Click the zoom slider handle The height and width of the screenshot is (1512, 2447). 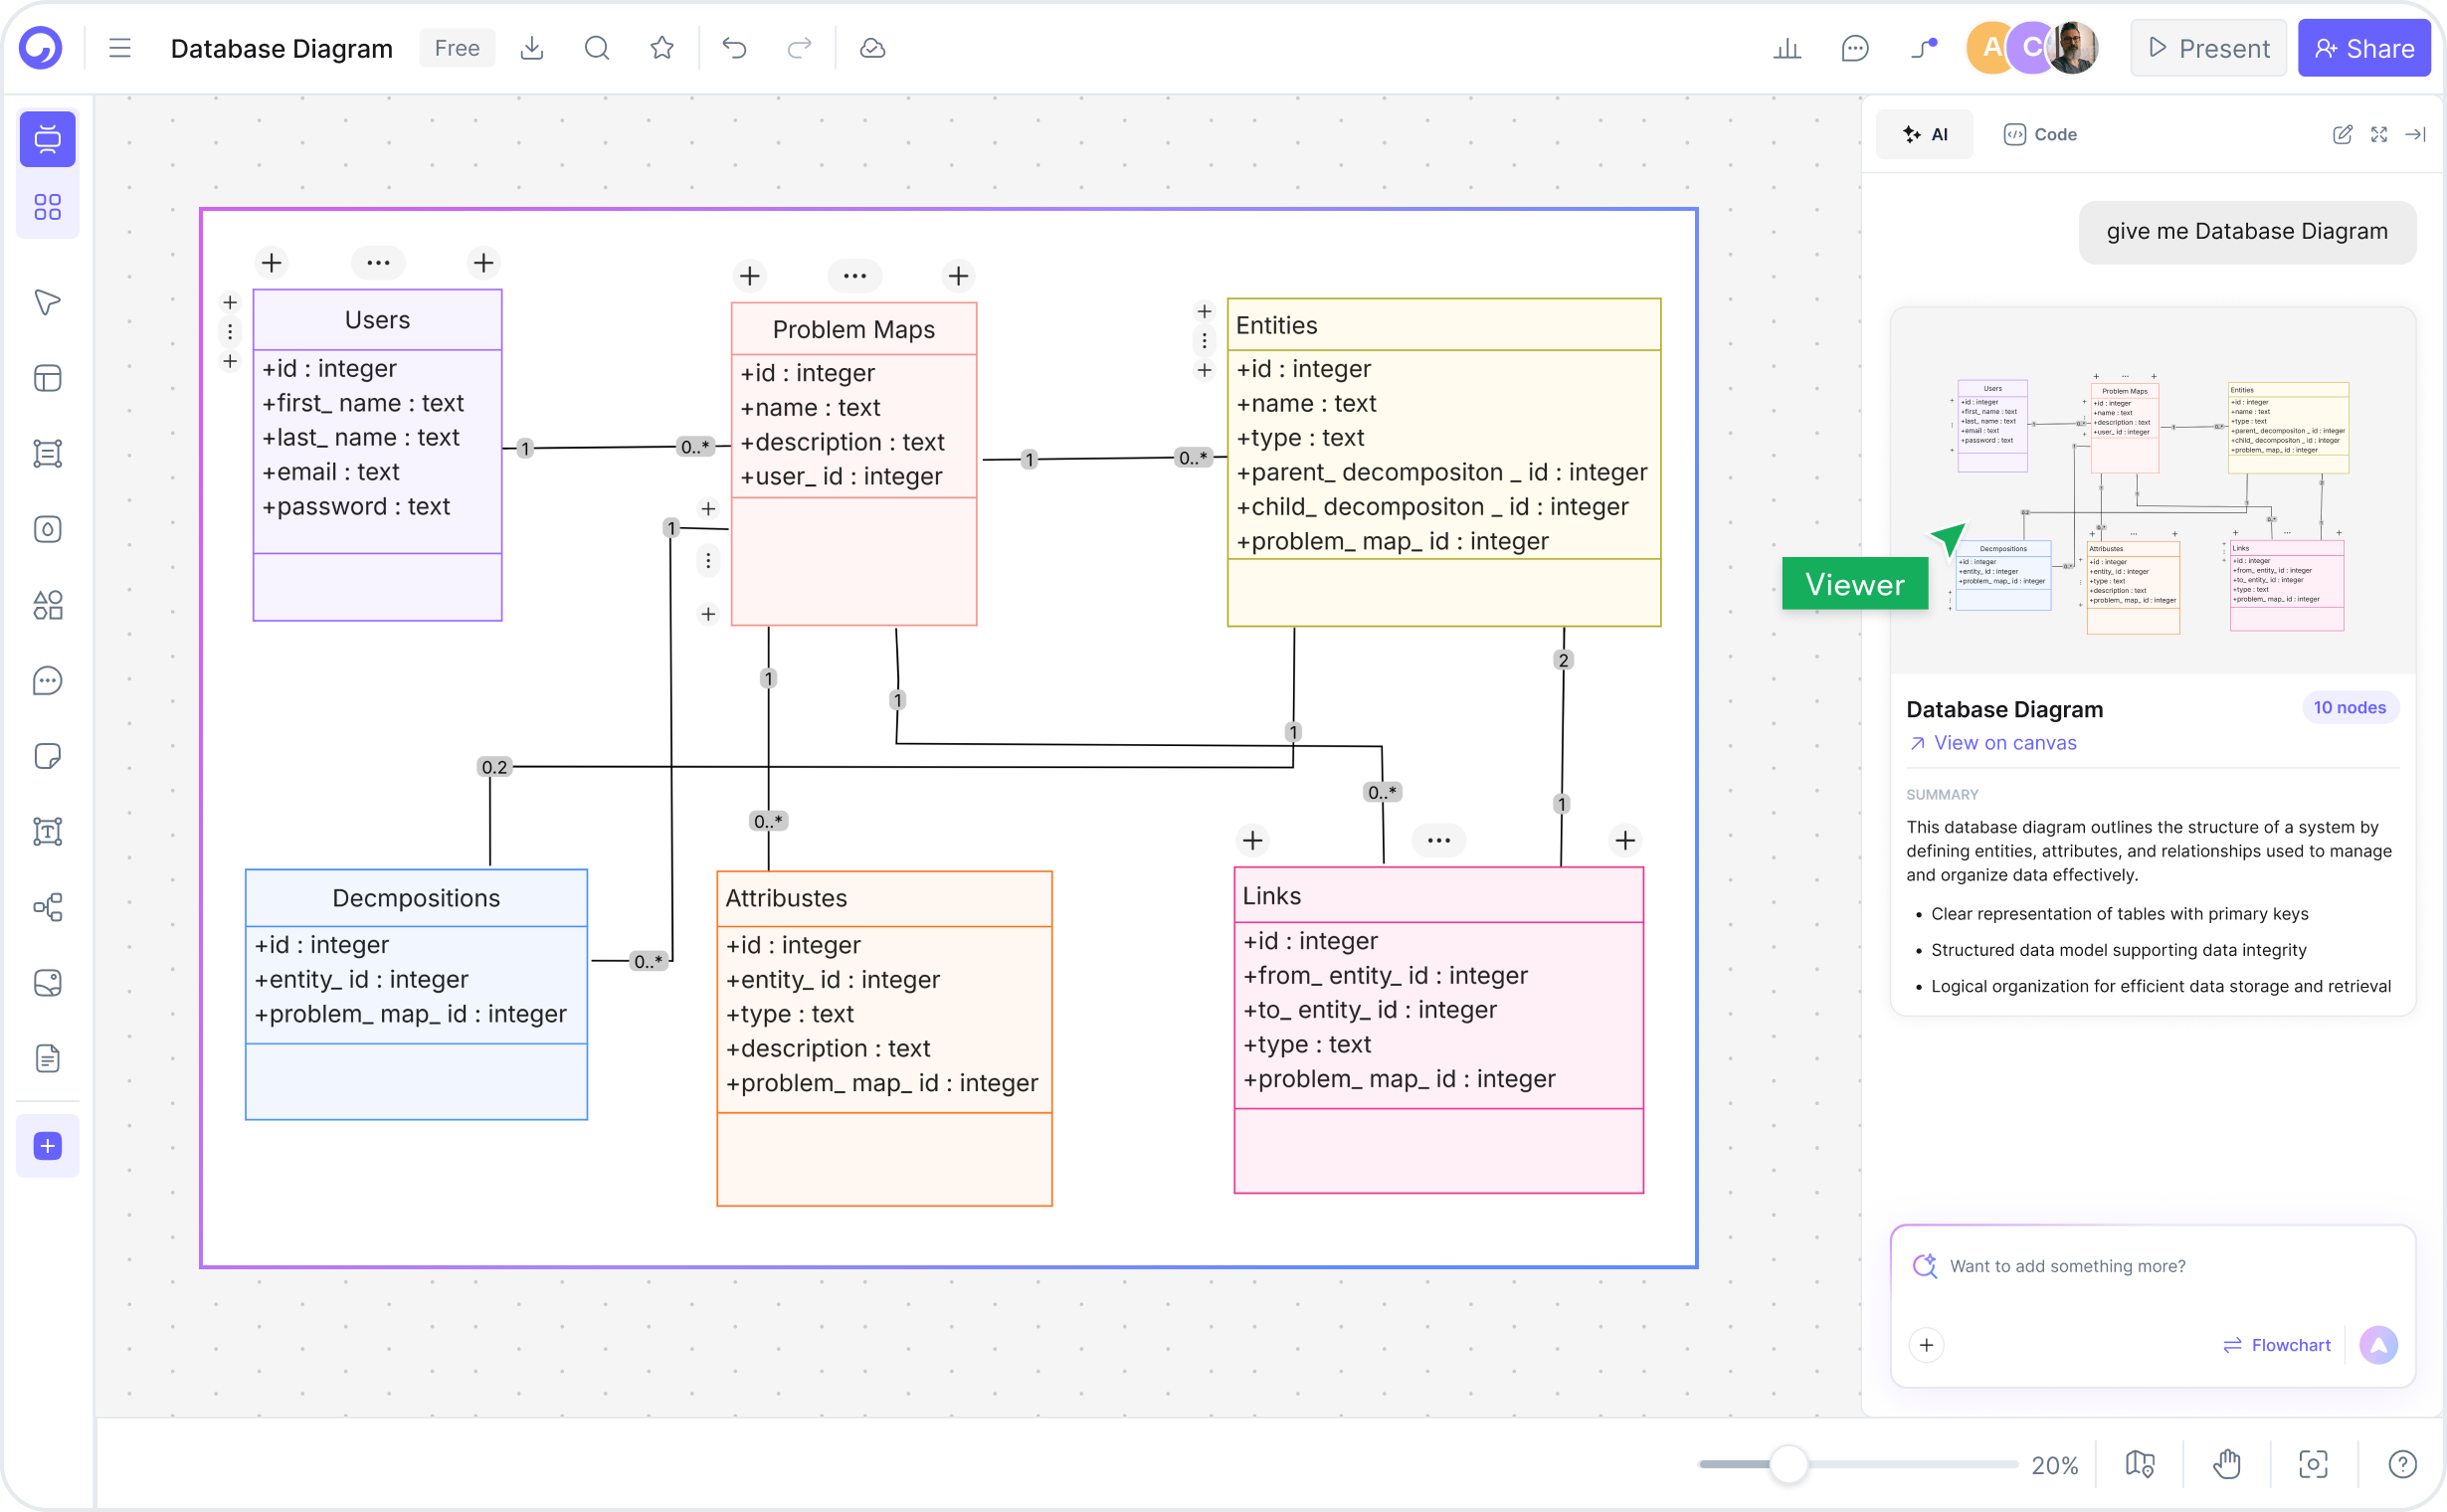pyautogui.click(x=1788, y=1464)
